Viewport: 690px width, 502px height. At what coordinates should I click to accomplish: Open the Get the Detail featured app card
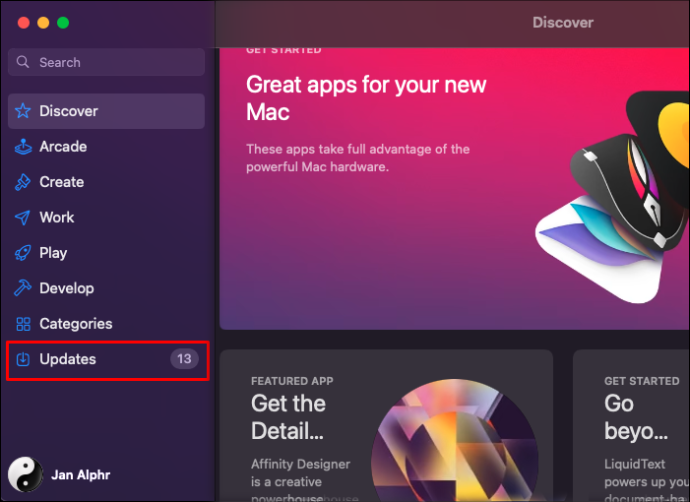click(386, 425)
